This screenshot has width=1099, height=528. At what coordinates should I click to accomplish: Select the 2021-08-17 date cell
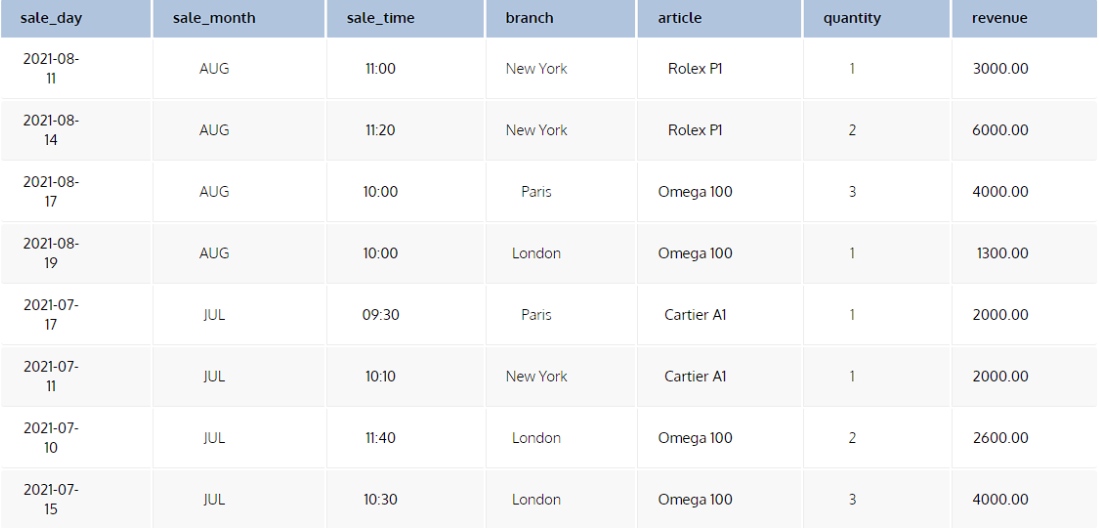click(x=51, y=191)
